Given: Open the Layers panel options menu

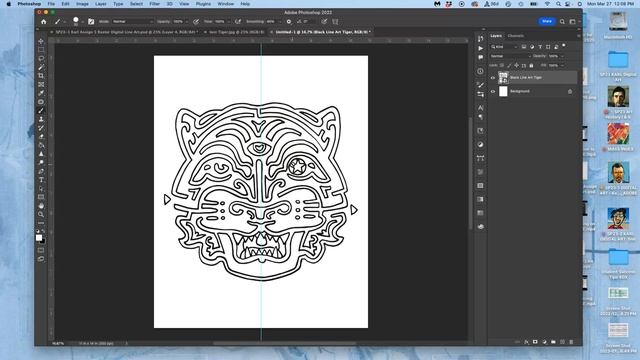Looking at the screenshot, I should [x=578, y=36].
